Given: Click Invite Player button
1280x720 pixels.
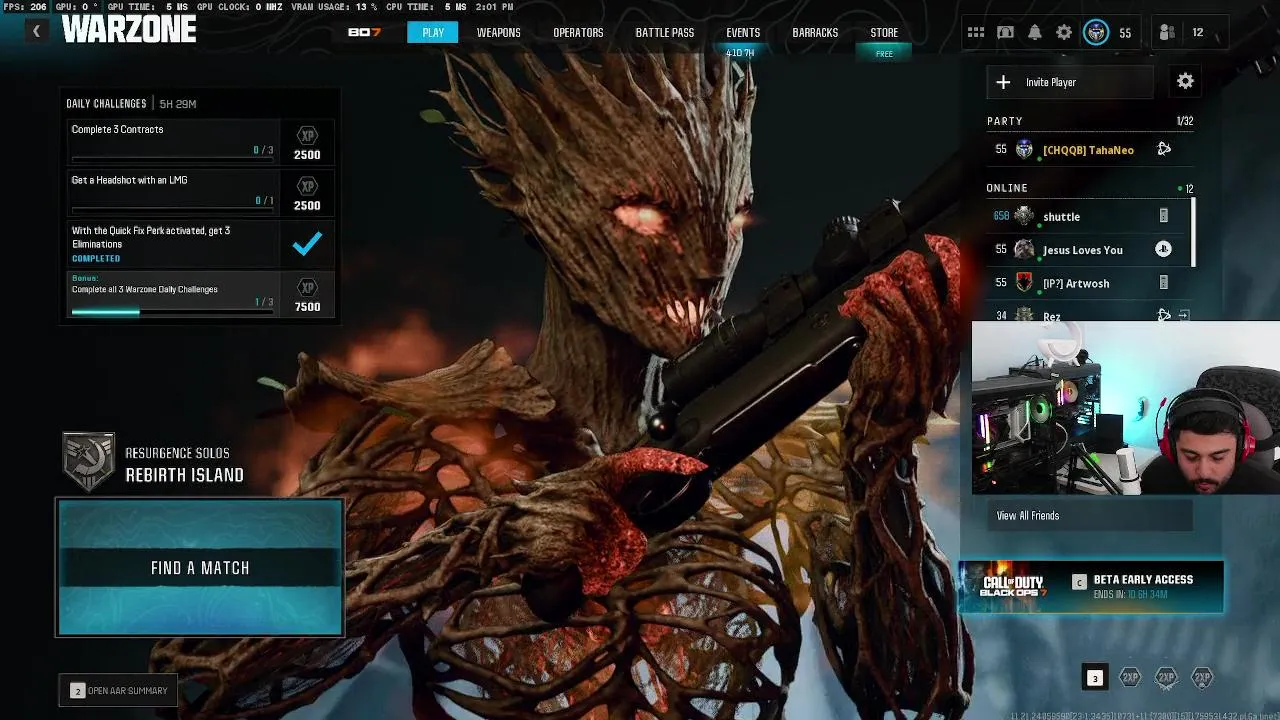Looking at the screenshot, I should click(x=1070, y=82).
